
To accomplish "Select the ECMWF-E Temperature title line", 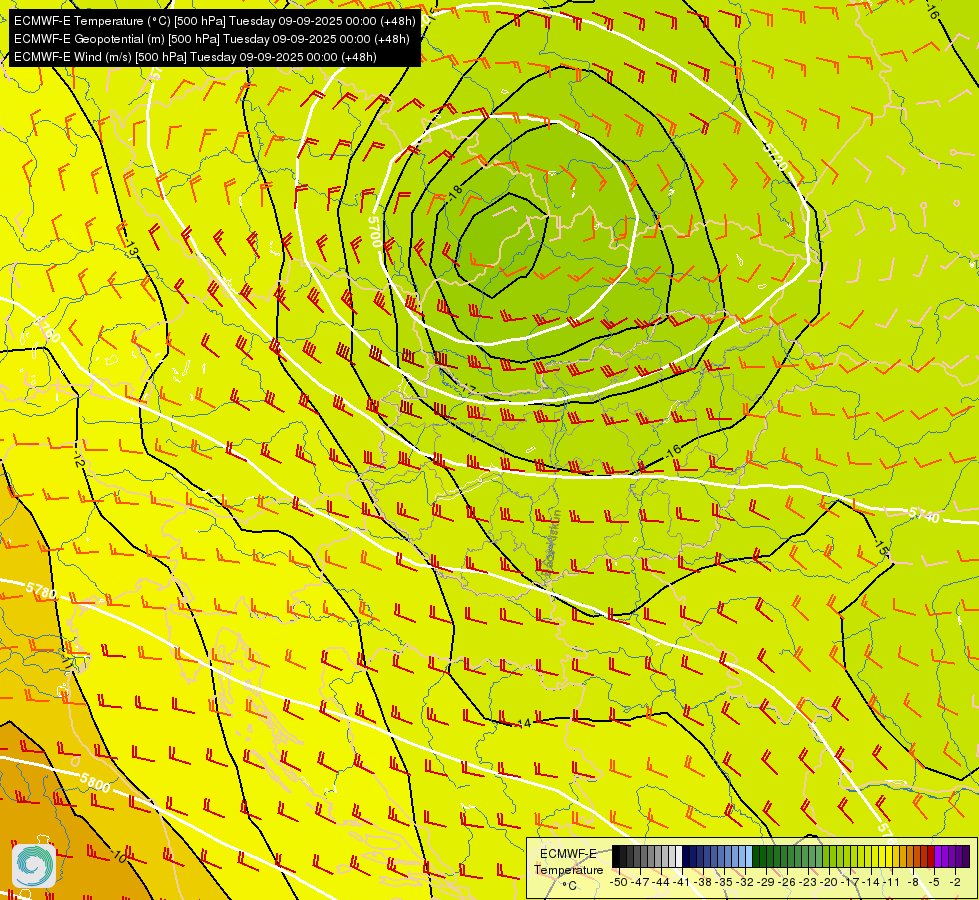I will tap(215, 21).
